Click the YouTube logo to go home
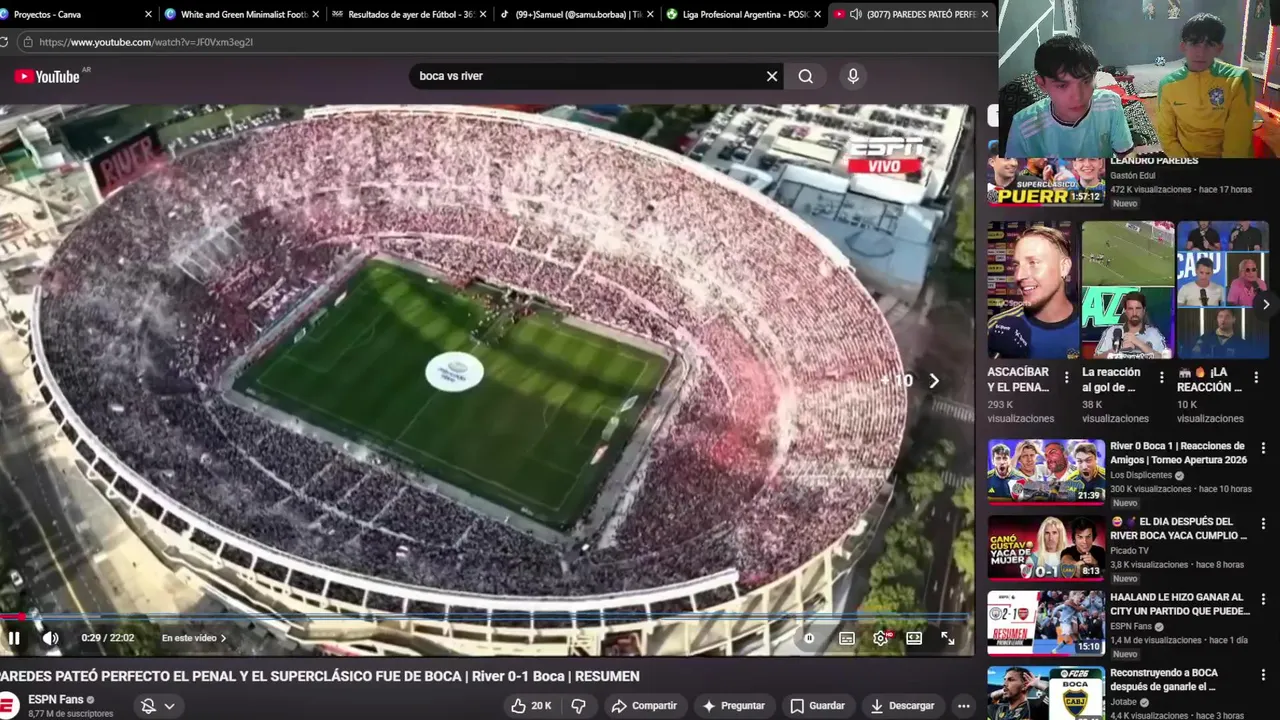 (47, 77)
